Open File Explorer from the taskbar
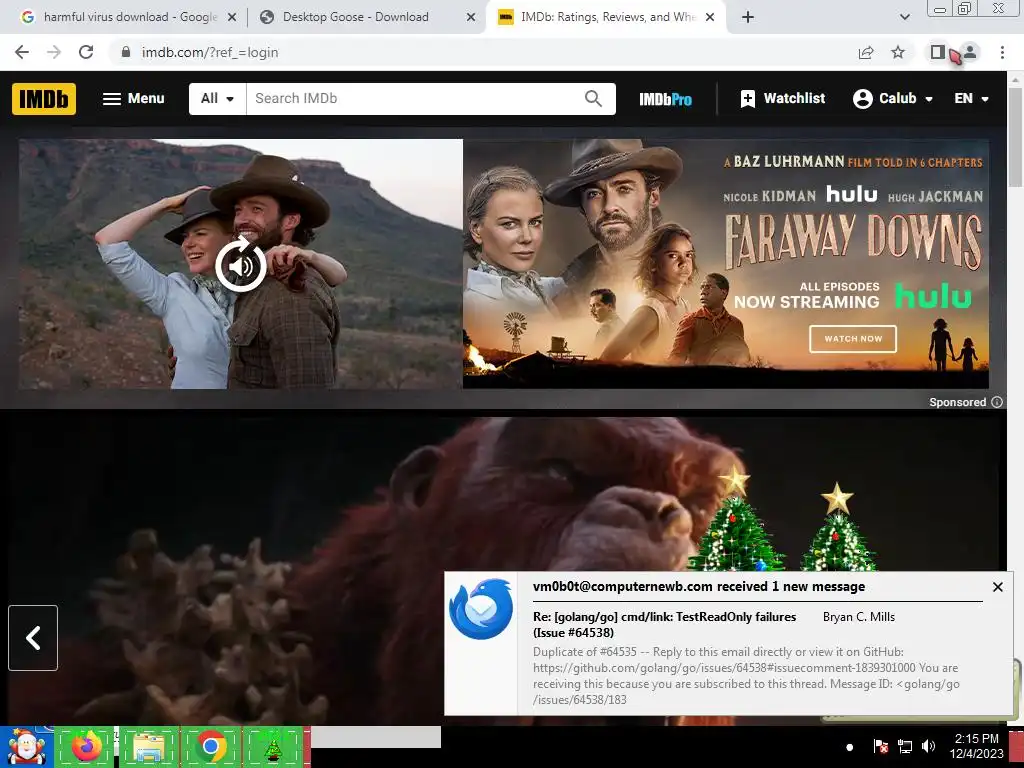This screenshot has width=1024, height=768. (x=149, y=747)
